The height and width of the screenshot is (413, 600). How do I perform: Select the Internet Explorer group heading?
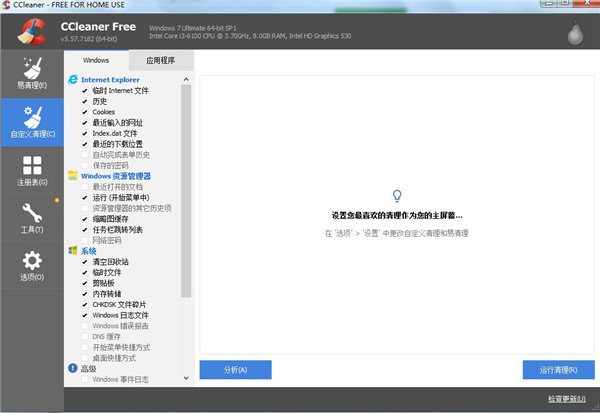[110, 80]
